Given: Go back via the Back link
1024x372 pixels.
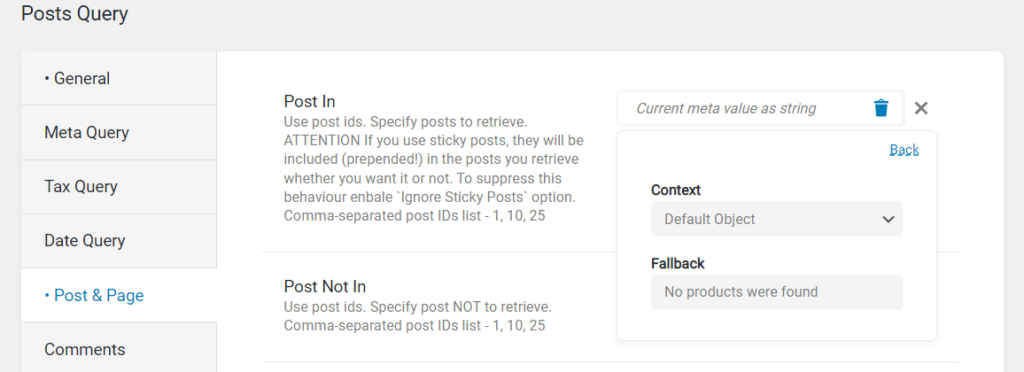Looking at the screenshot, I should (x=904, y=150).
